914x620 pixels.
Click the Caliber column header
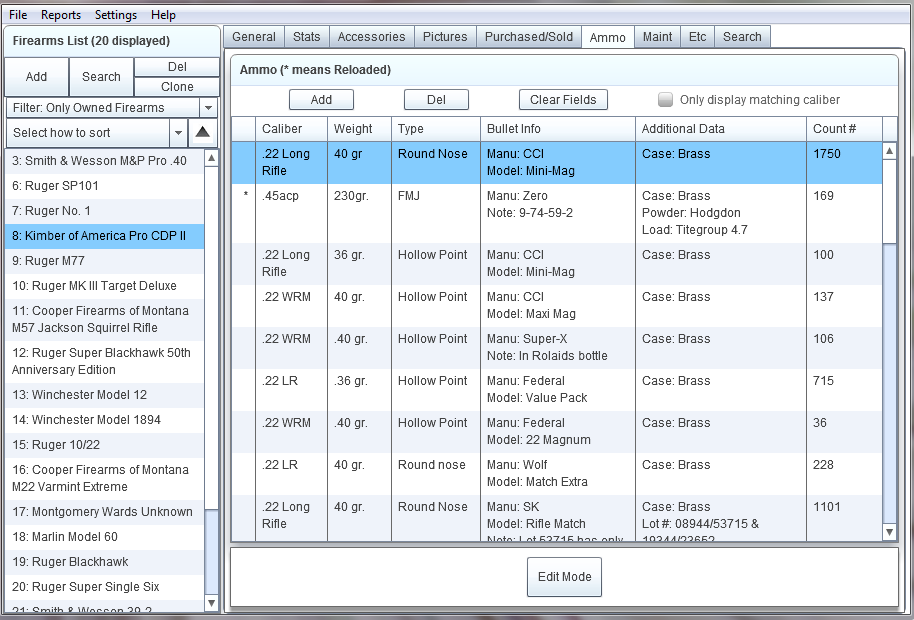coord(291,129)
